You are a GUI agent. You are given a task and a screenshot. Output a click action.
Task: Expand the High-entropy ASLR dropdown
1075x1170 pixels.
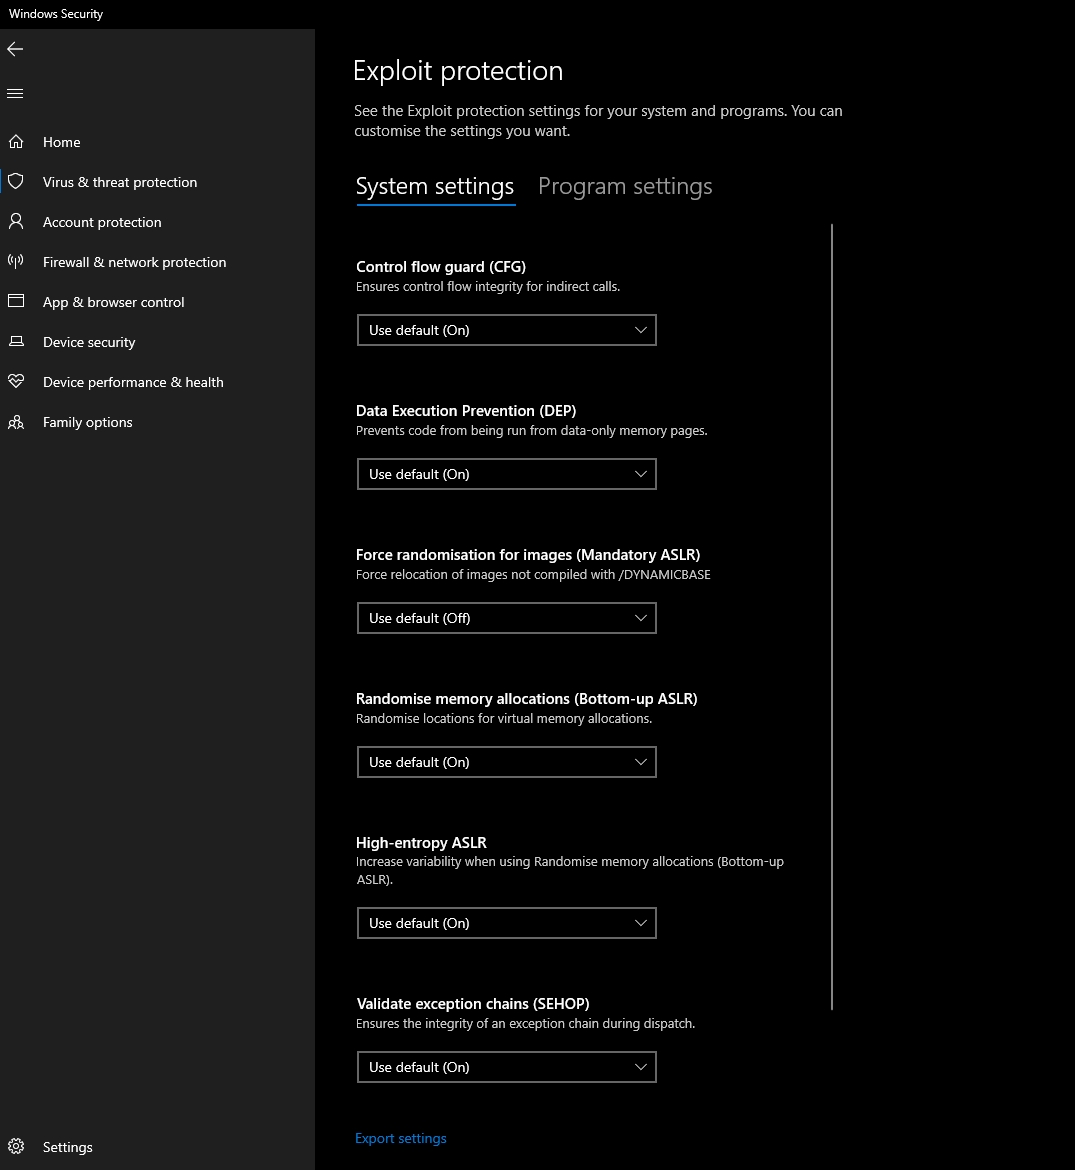[x=506, y=923]
